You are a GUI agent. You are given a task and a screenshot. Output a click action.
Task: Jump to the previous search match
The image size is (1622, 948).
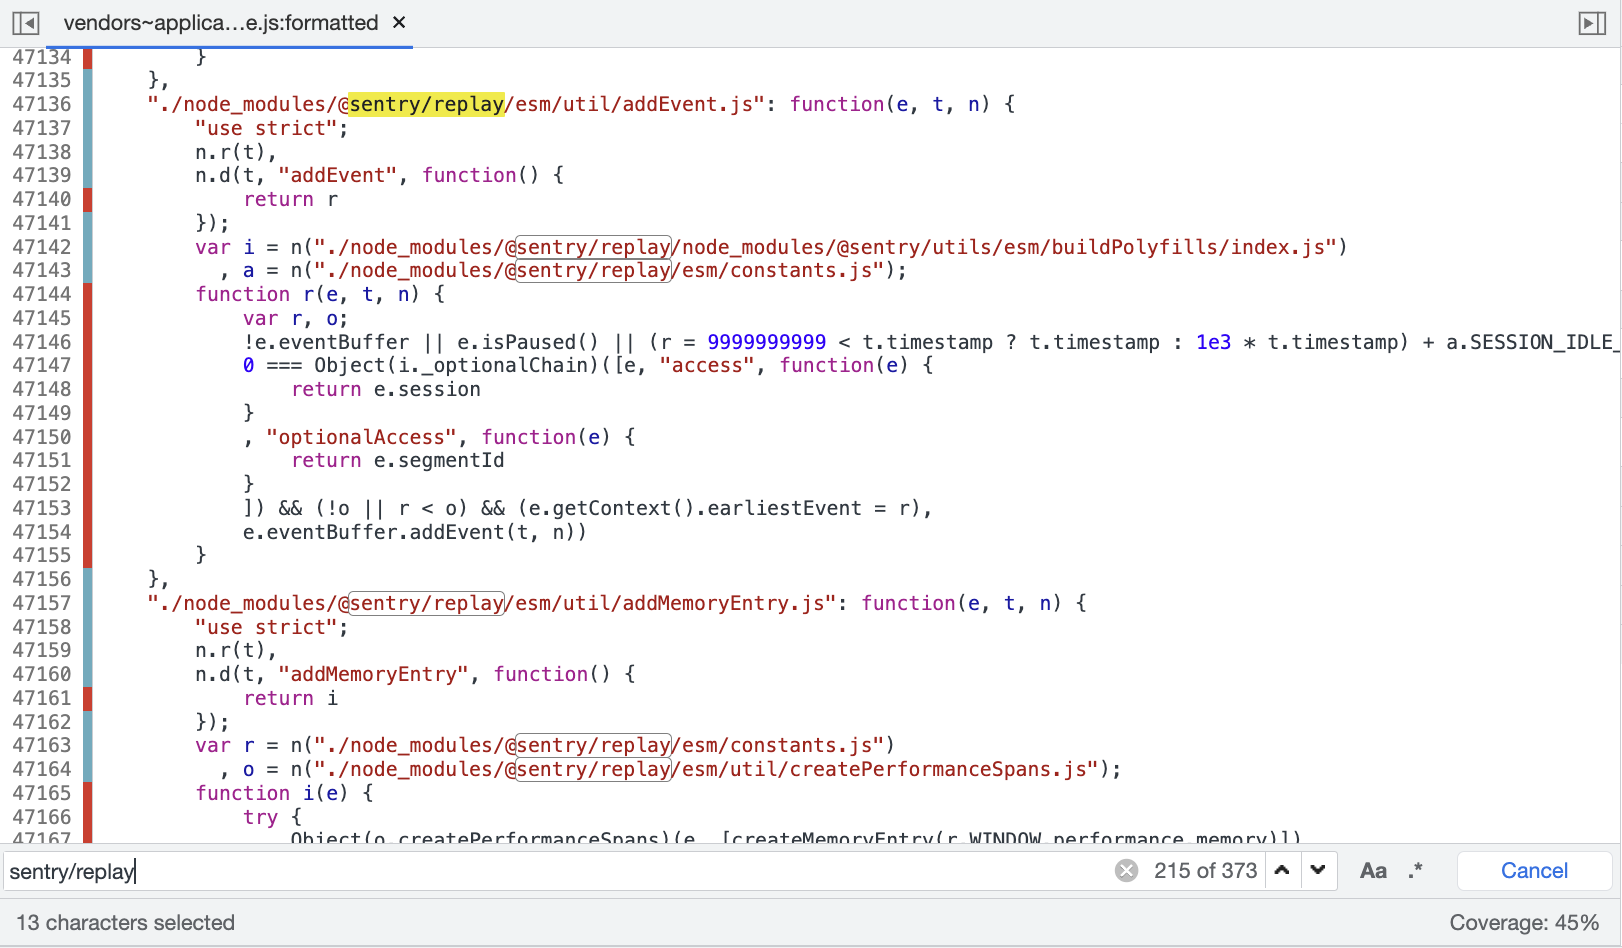1282,870
